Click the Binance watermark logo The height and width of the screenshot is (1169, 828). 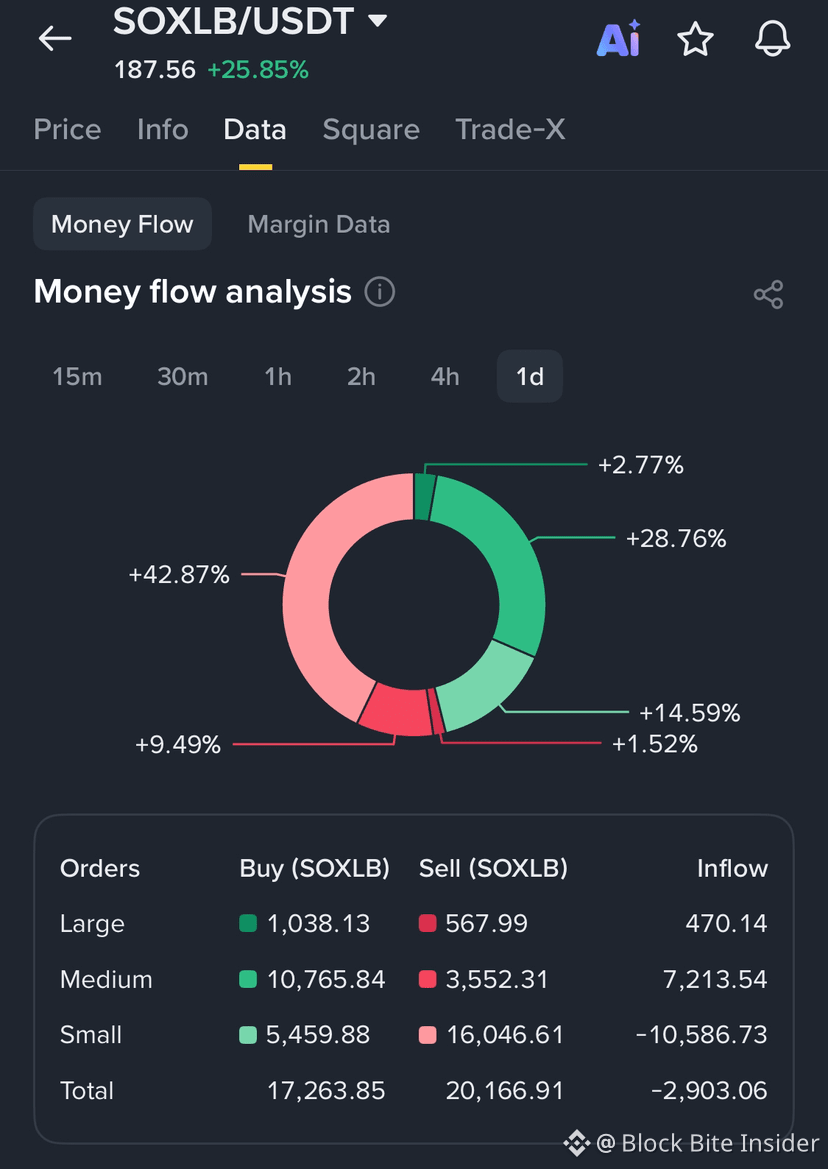point(576,1142)
